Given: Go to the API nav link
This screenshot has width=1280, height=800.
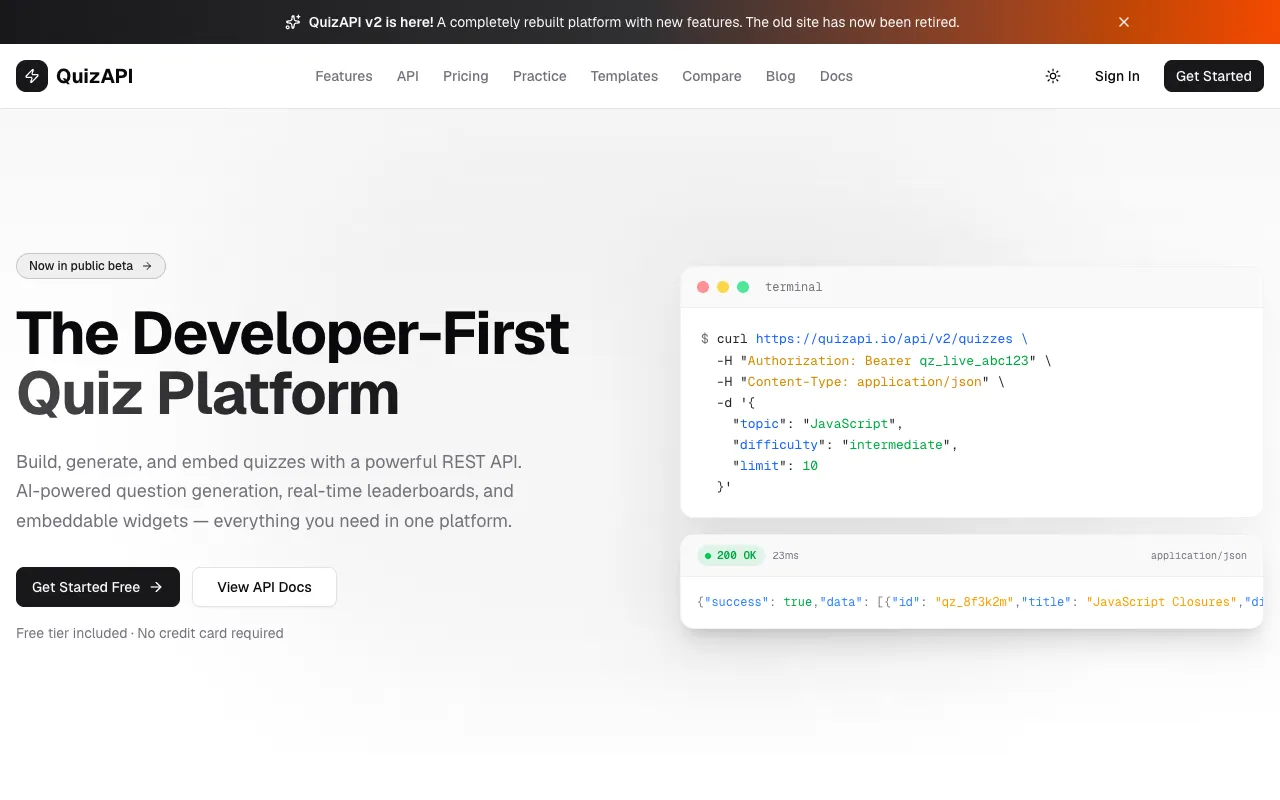Looking at the screenshot, I should (x=408, y=76).
